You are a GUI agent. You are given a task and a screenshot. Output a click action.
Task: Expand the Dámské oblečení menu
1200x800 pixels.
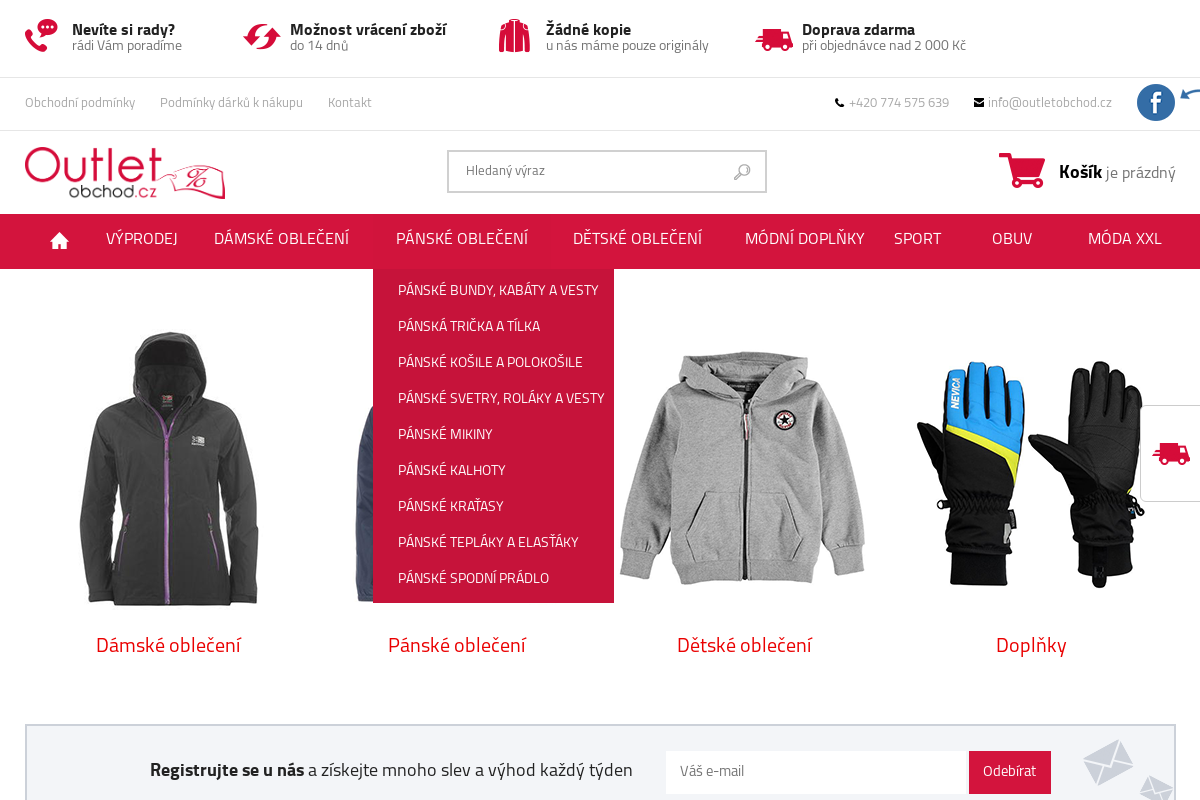281,239
